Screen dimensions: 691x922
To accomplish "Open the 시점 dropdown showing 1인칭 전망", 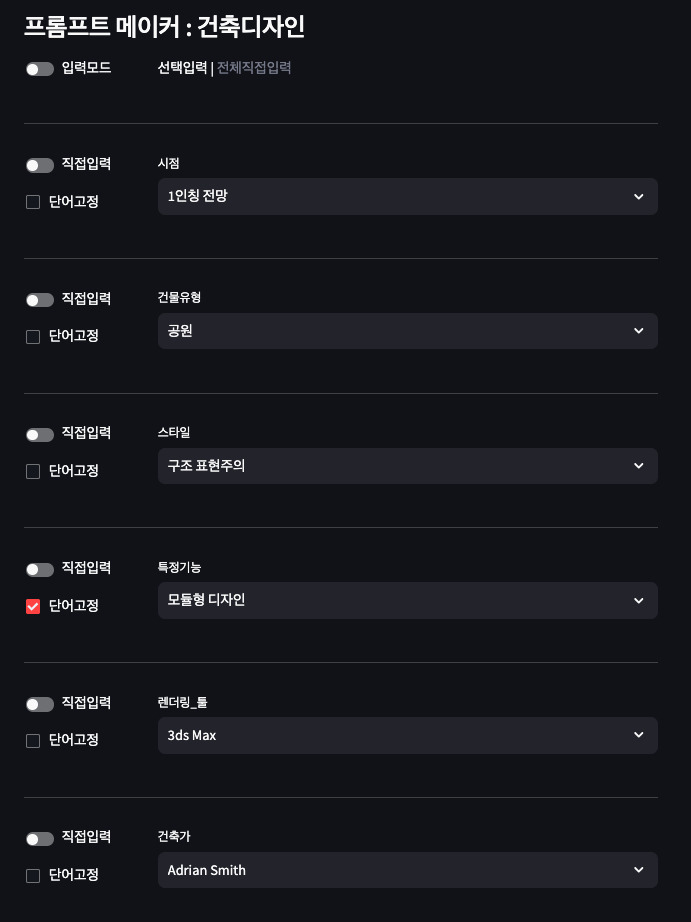I will coord(408,196).
